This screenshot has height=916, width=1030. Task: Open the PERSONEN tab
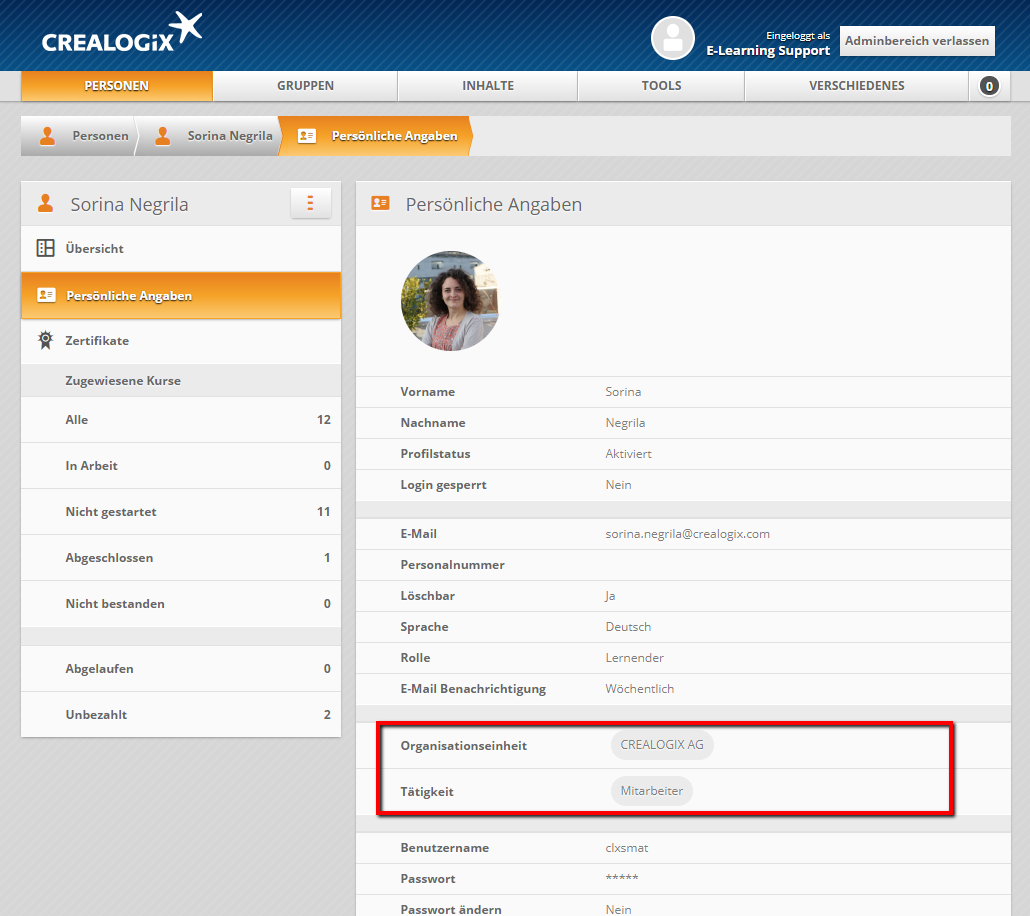117,86
